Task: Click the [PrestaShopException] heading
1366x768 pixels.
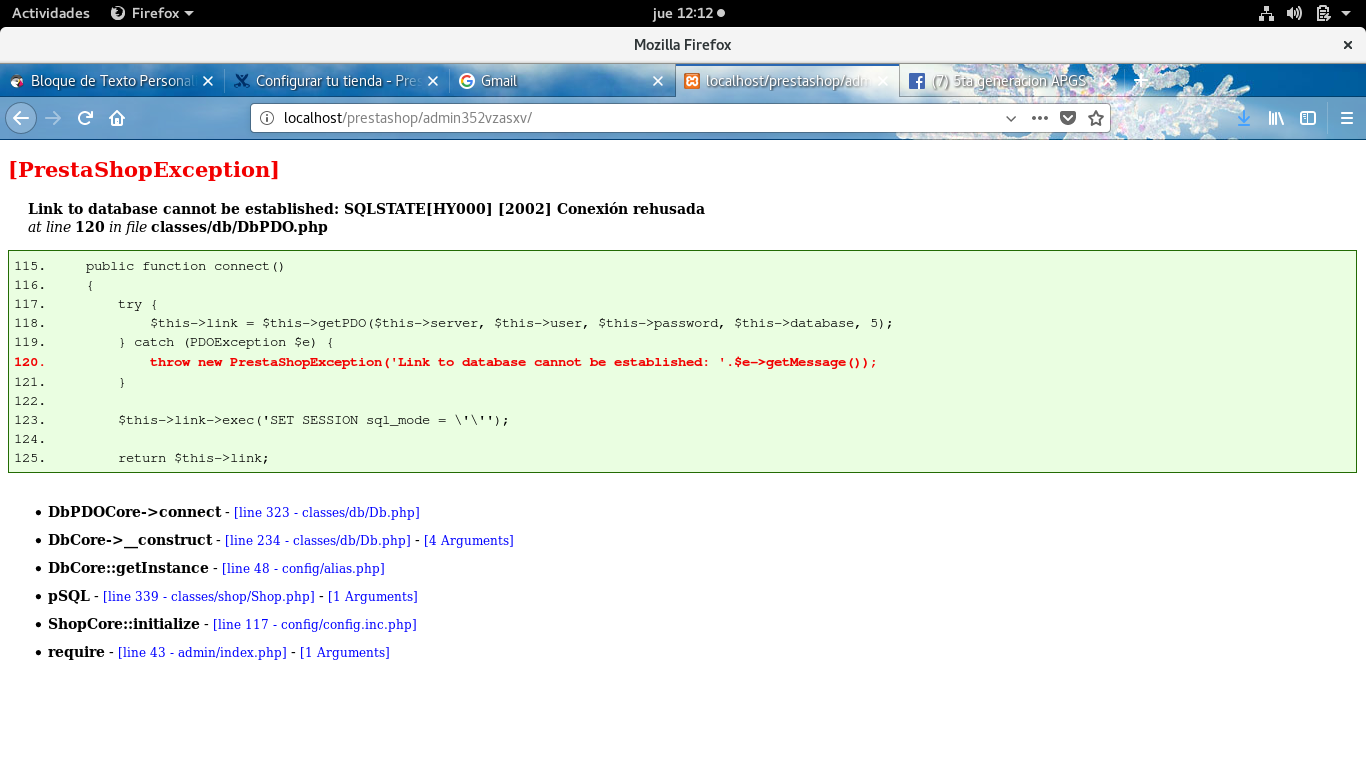Action: tap(144, 170)
